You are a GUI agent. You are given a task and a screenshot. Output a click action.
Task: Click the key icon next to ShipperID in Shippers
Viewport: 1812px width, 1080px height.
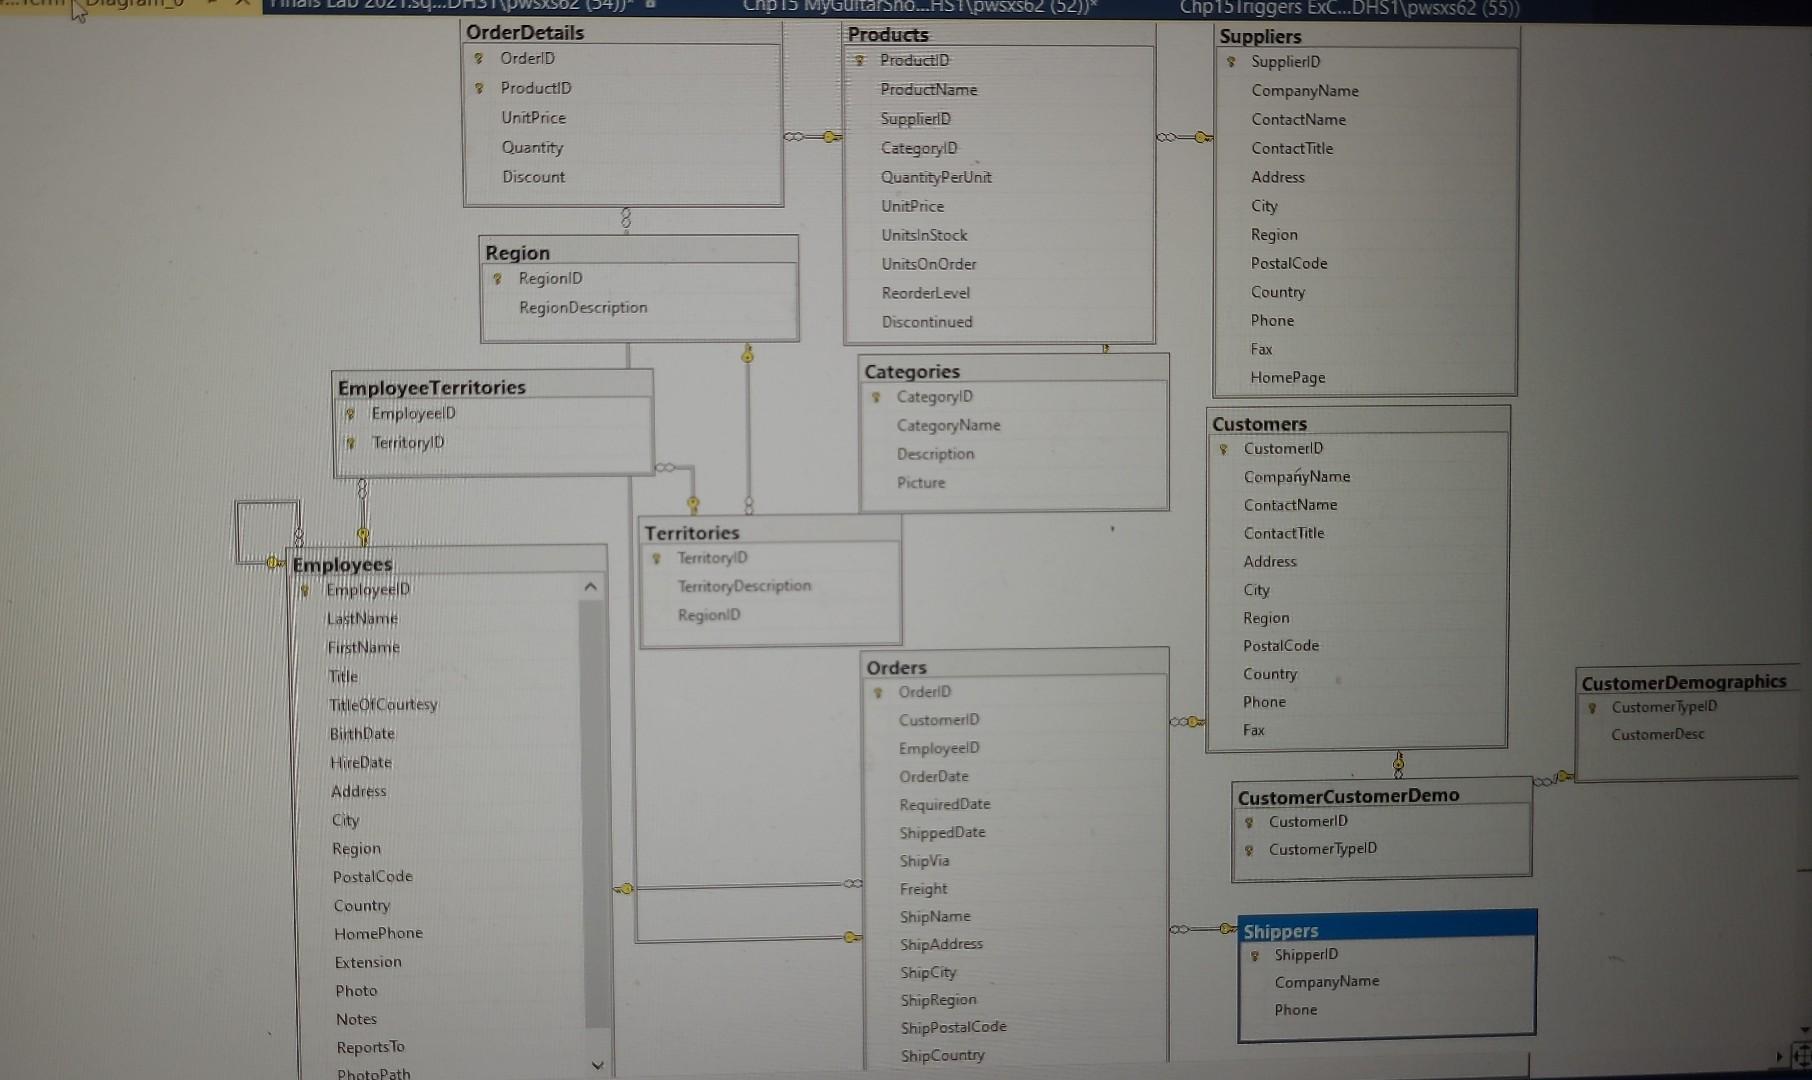(1255, 954)
